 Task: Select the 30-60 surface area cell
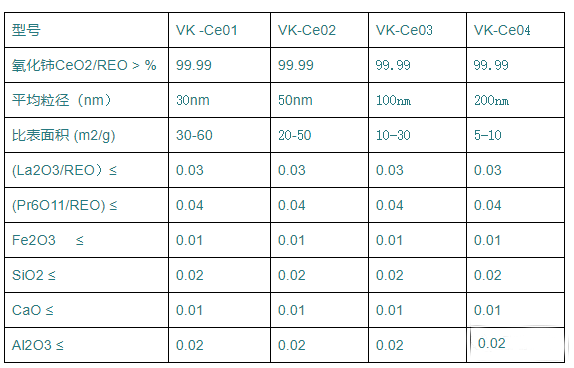(x=219, y=135)
